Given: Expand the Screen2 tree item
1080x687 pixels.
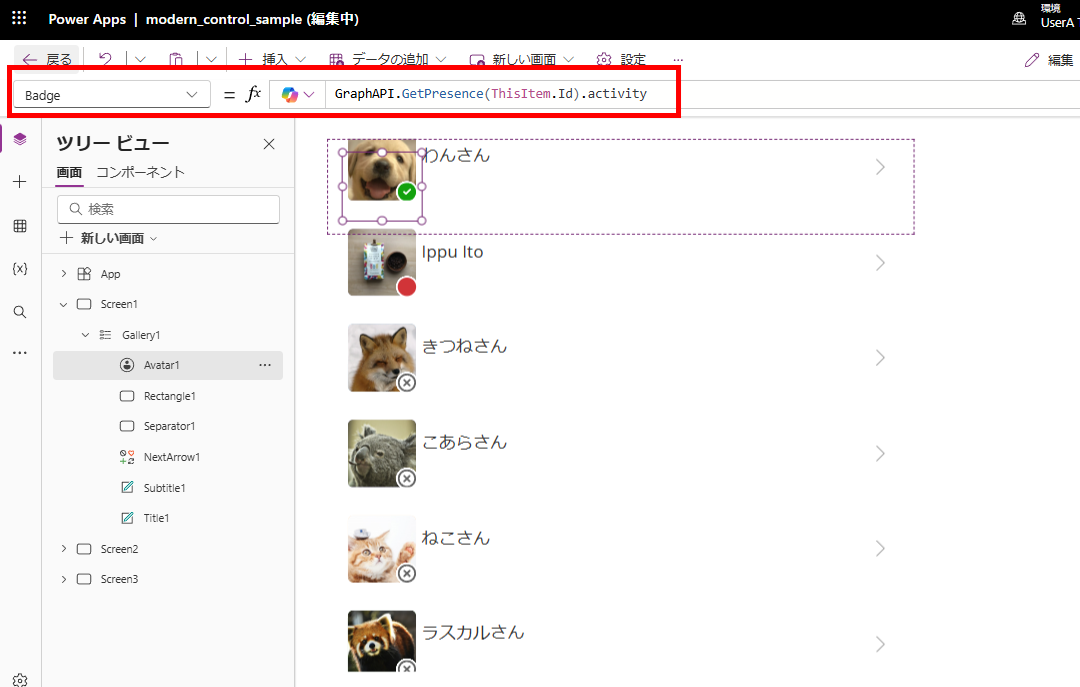Looking at the screenshot, I should pyautogui.click(x=63, y=548).
